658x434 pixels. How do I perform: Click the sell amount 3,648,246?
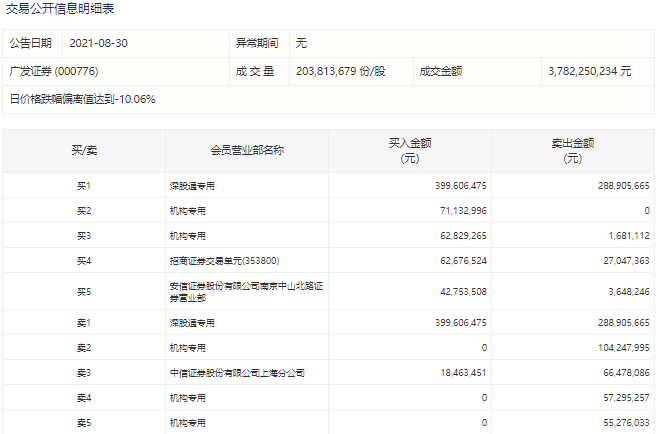point(629,292)
